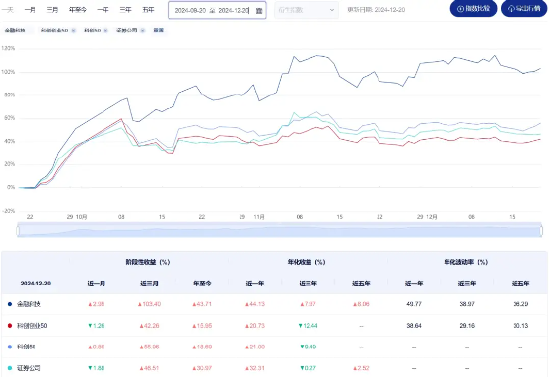Click the 指数比较 button
Screen dimensions: 550x379
point(473,8)
